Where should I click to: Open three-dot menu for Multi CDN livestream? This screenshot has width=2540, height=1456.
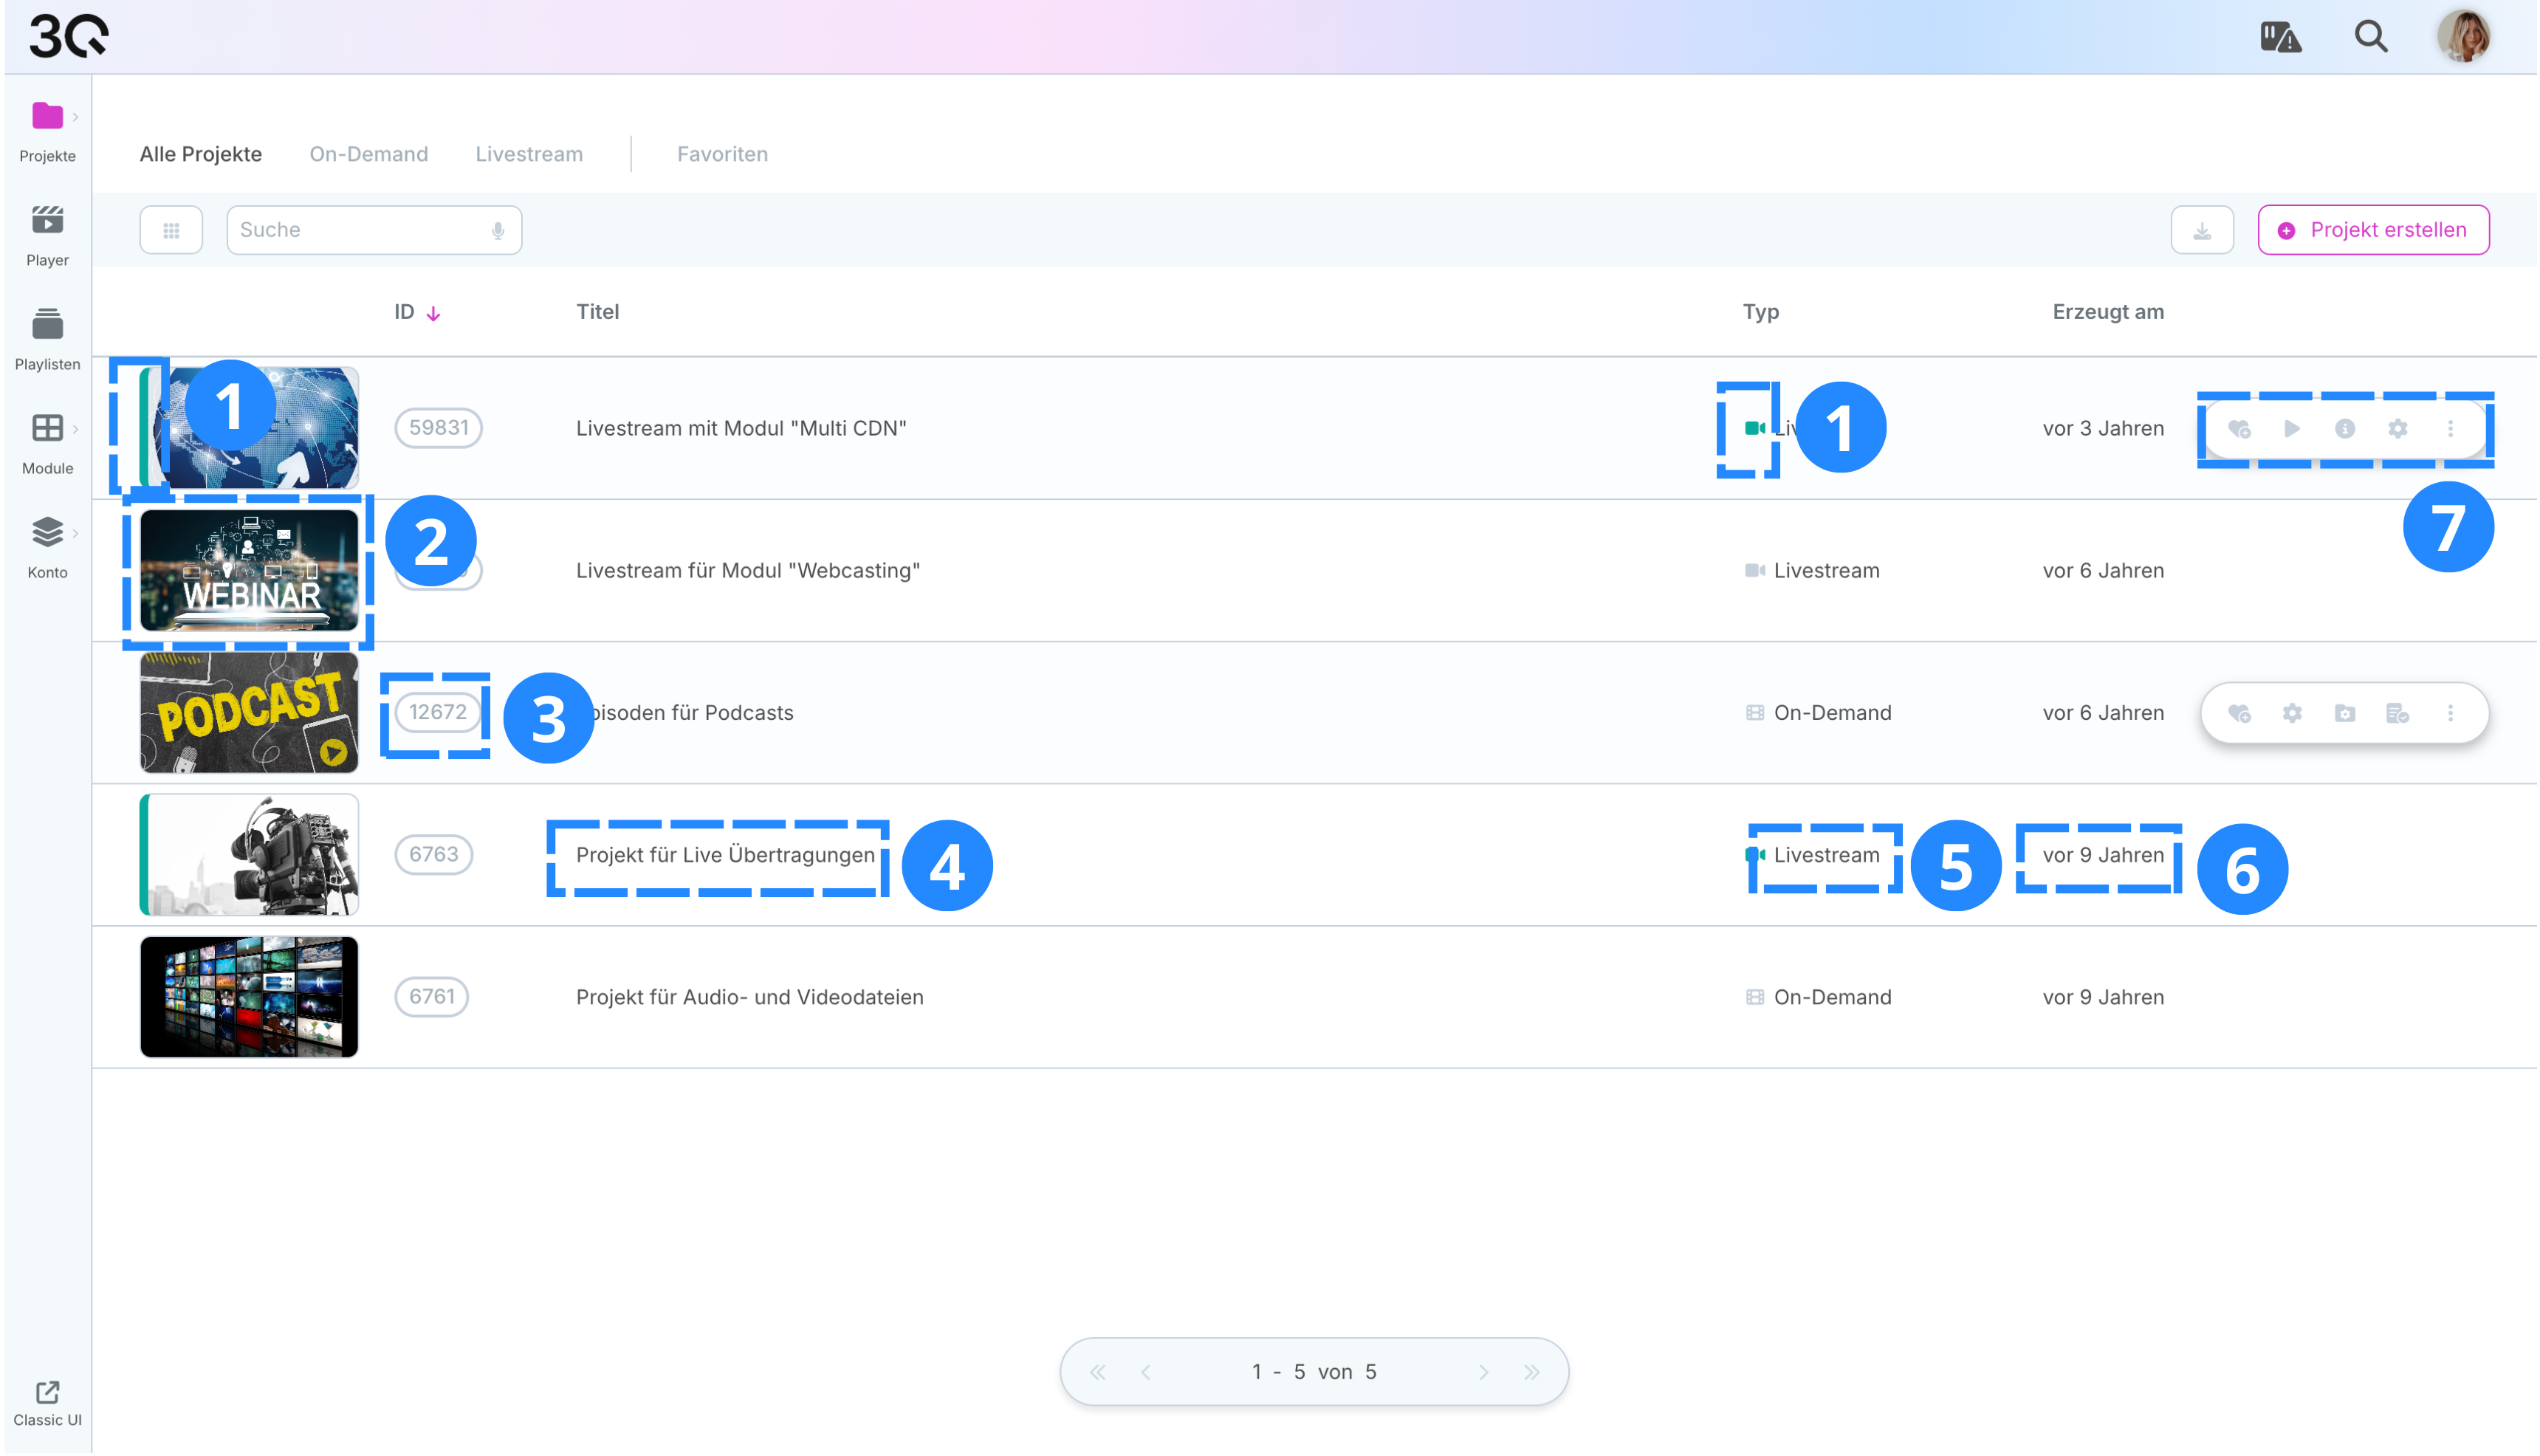pos(2450,429)
